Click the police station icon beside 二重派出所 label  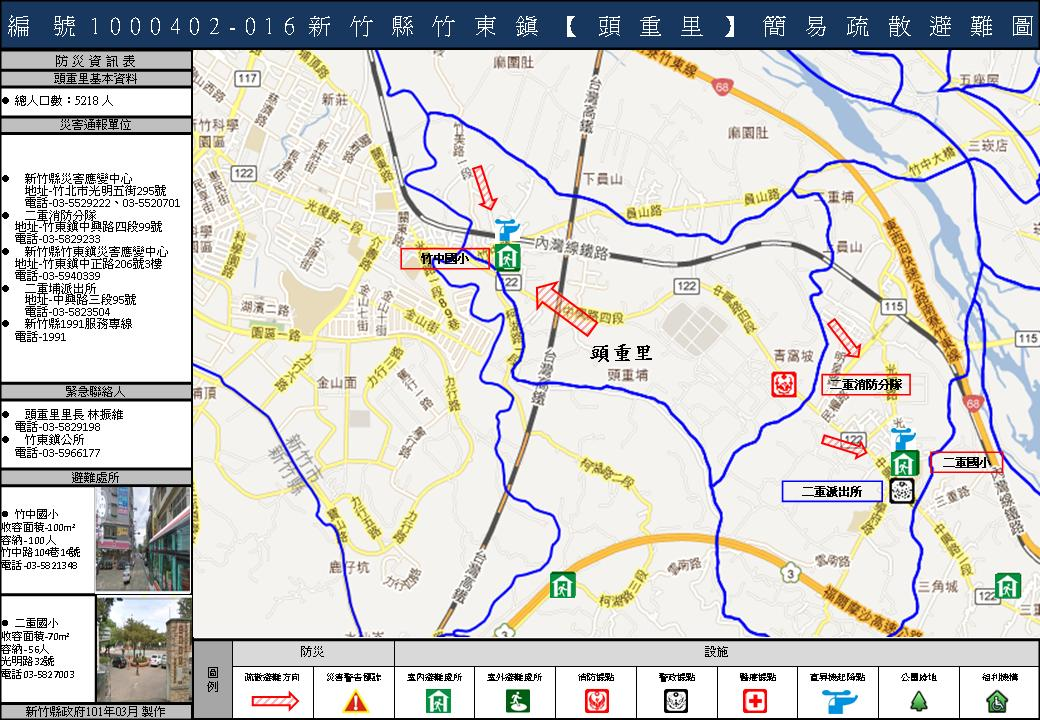click(901, 491)
